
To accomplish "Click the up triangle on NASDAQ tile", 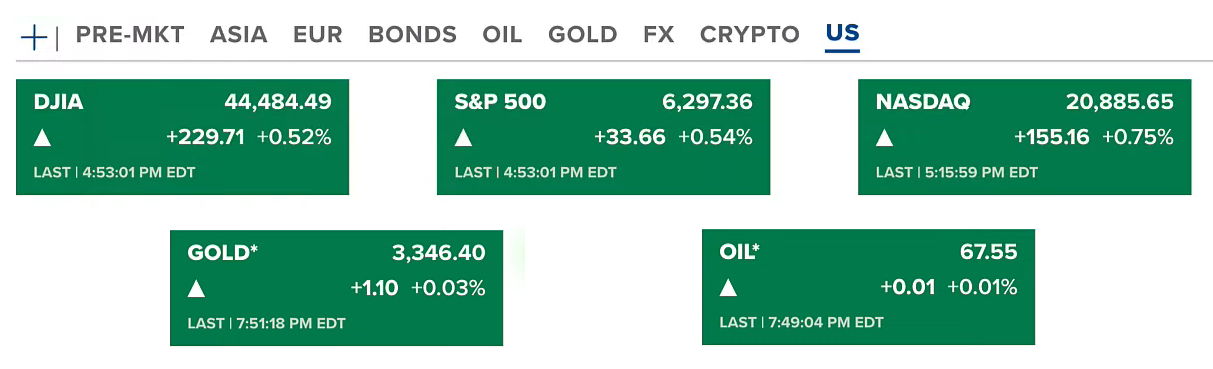I will (884, 138).
